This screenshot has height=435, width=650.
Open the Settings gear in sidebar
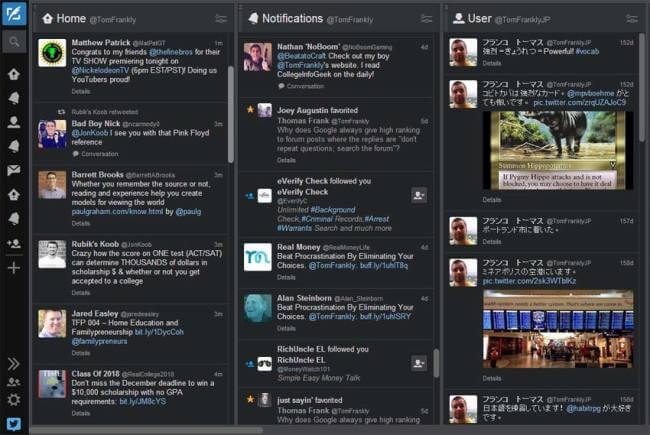[x=14, y=400]
